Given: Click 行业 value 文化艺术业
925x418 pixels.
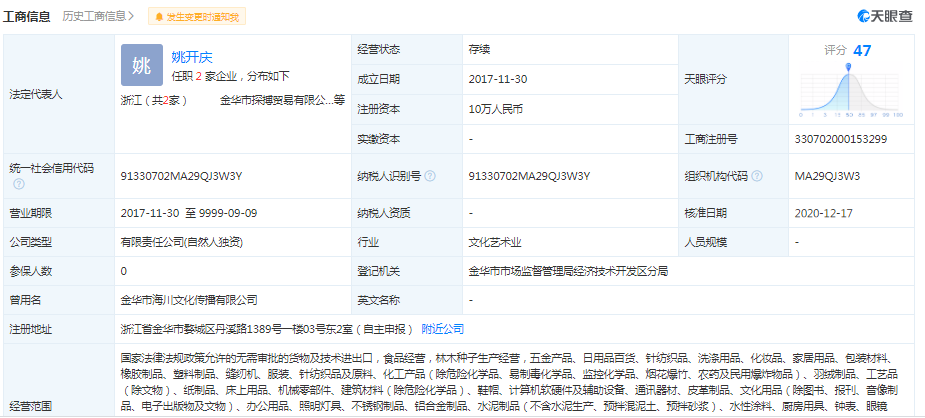Looking at the screenshot, I should [x=496, y=242].
